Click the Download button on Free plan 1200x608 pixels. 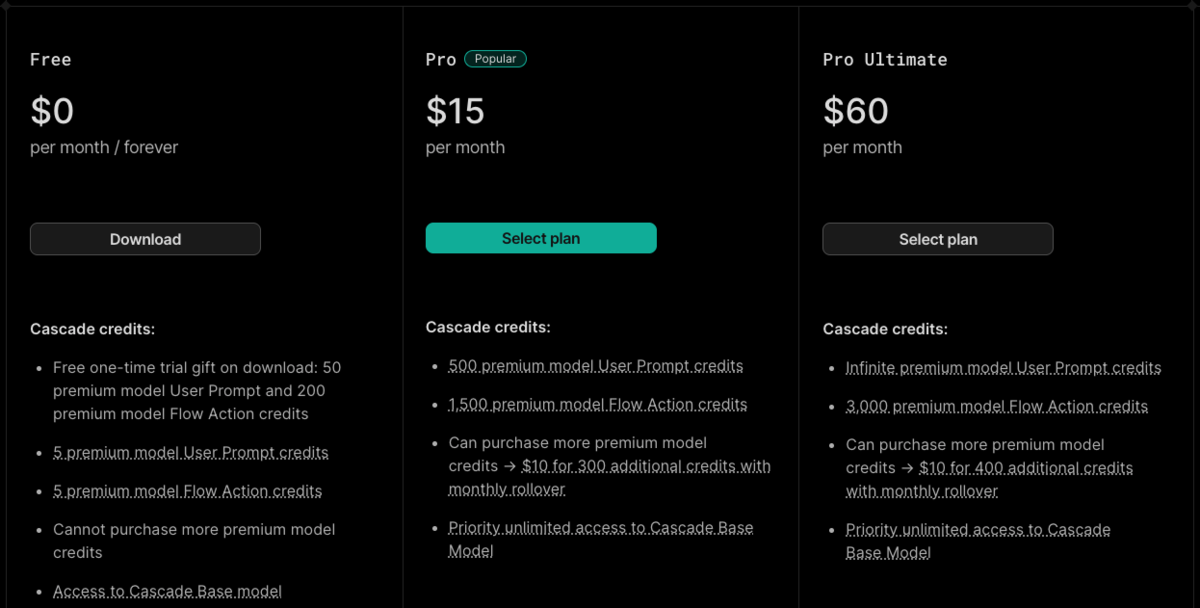(145, 239)
